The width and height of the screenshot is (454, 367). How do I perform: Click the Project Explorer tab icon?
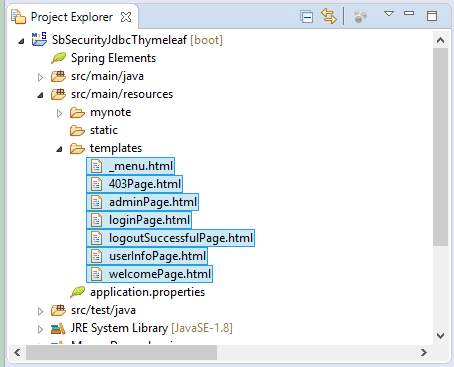click(x=19, y=17)
